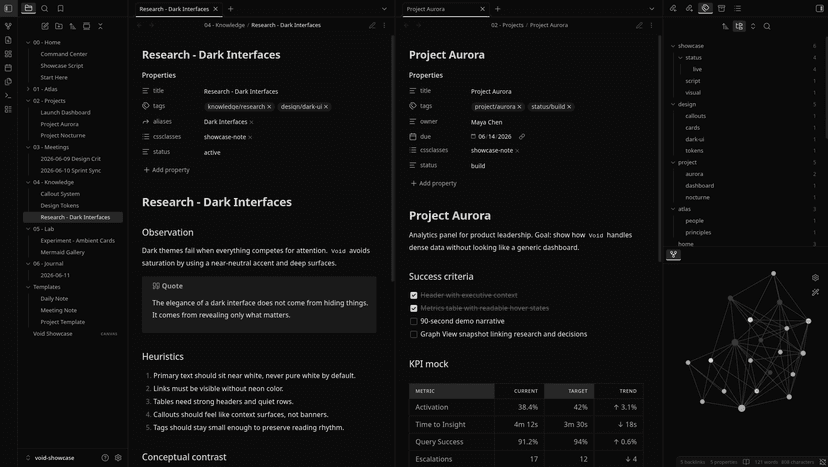Select the local graph tab icon
828x467 pixels.
click(673, 254)
